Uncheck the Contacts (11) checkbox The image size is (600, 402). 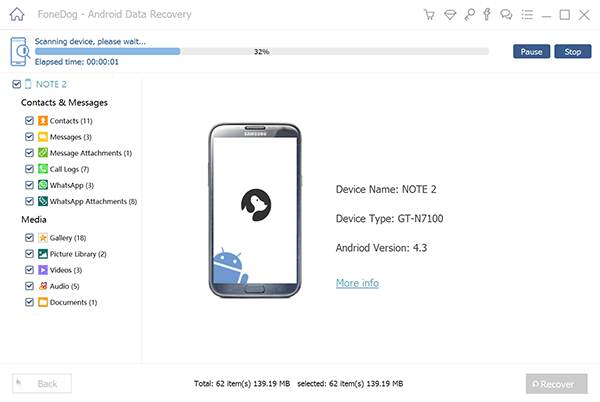pos(29,121)
